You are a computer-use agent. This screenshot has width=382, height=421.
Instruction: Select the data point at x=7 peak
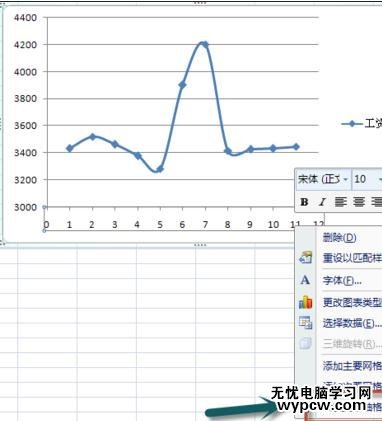click(x=205, y=44)
